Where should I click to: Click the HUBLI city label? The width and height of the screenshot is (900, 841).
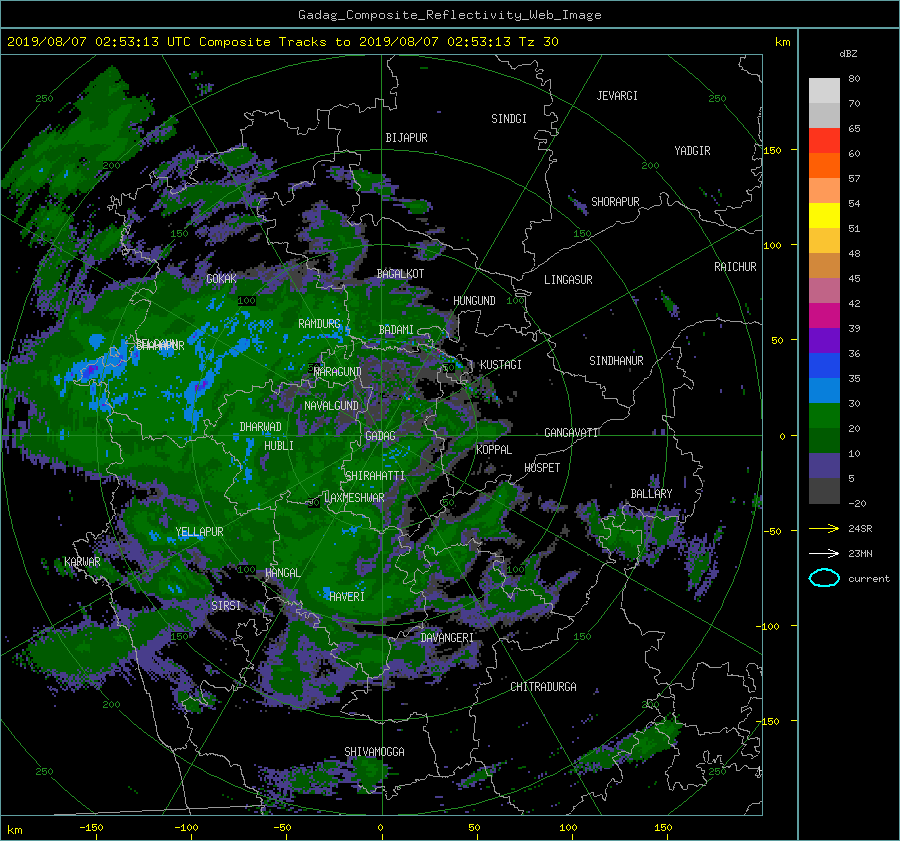coord(279,446)
